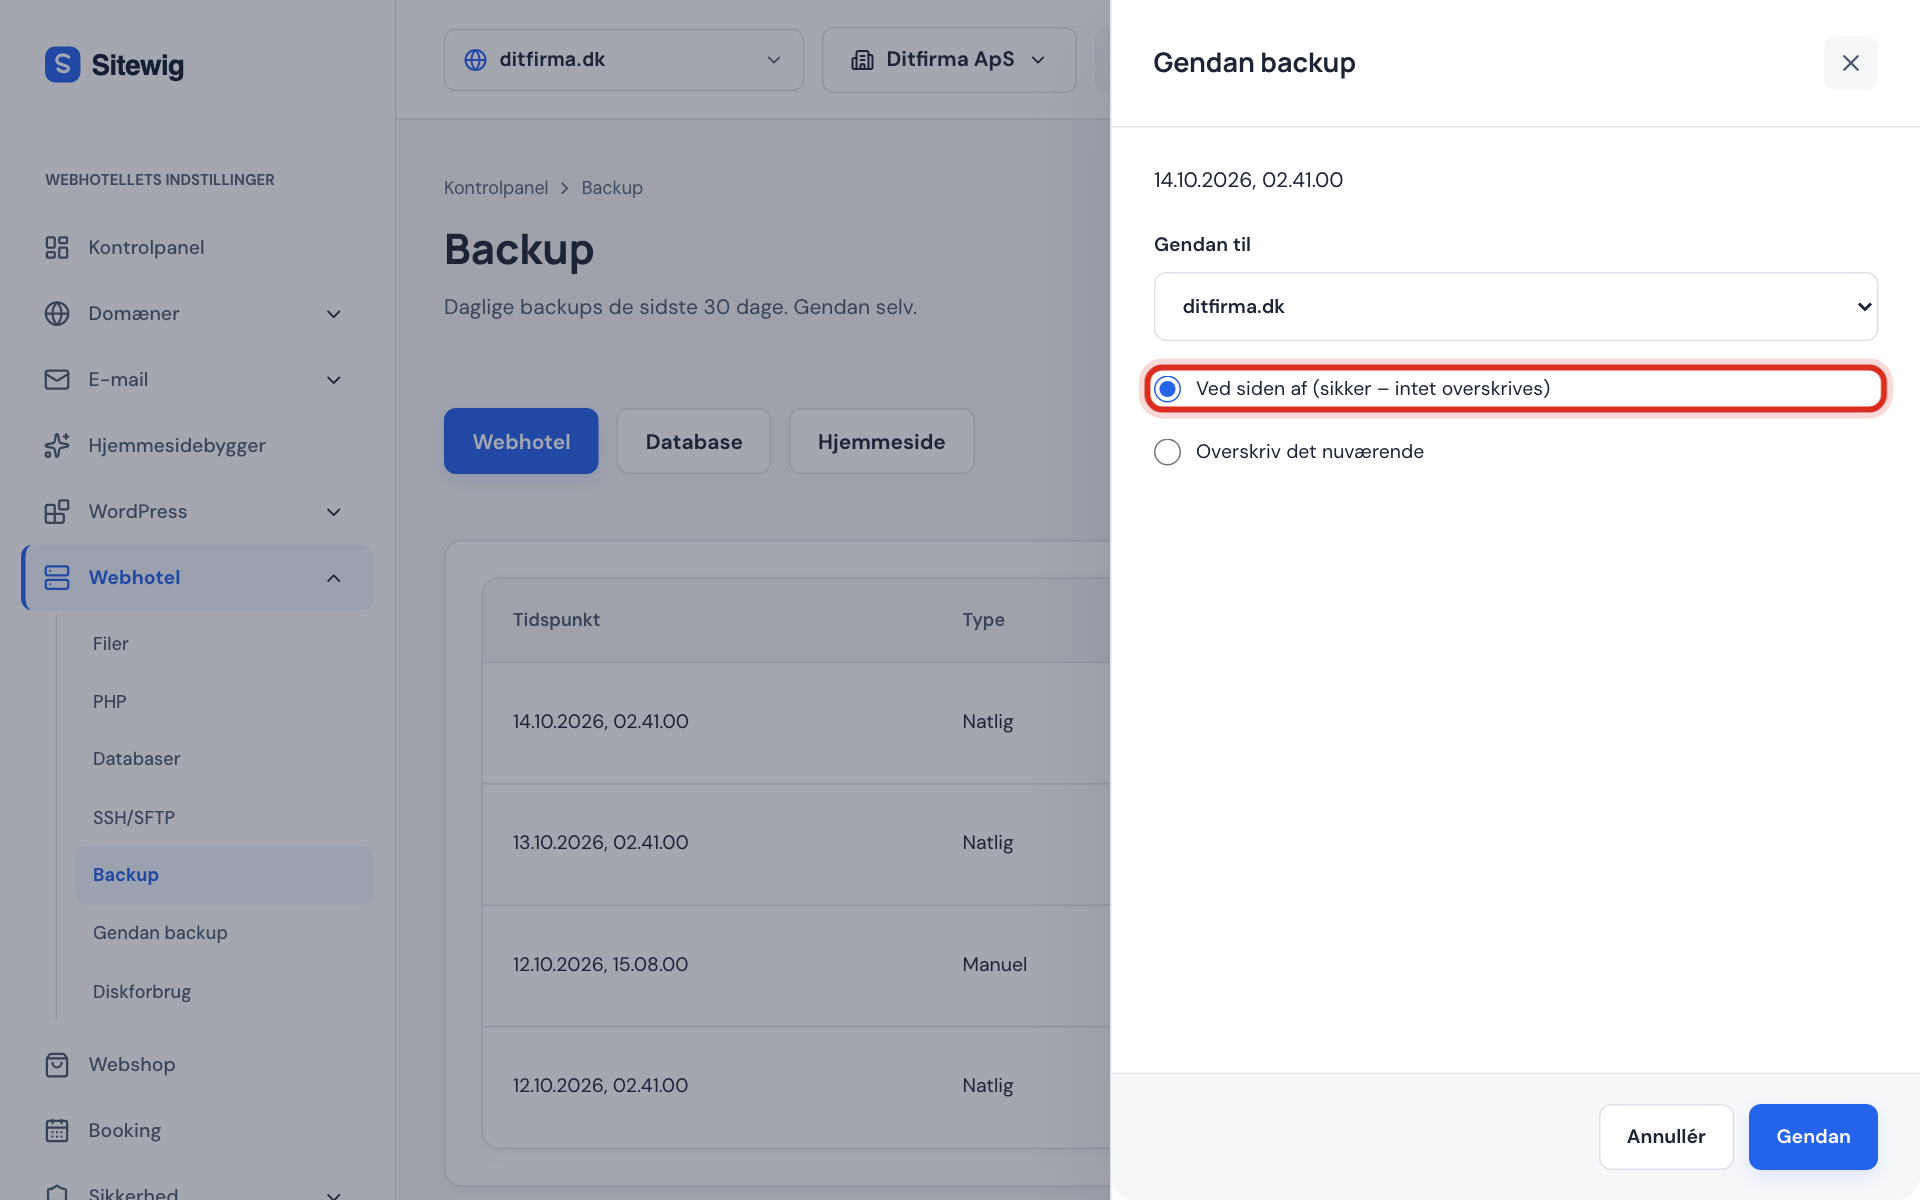1920x1200 pixels.
Task: Click the Domæner globe icon
Action: (x=57, y=313)
